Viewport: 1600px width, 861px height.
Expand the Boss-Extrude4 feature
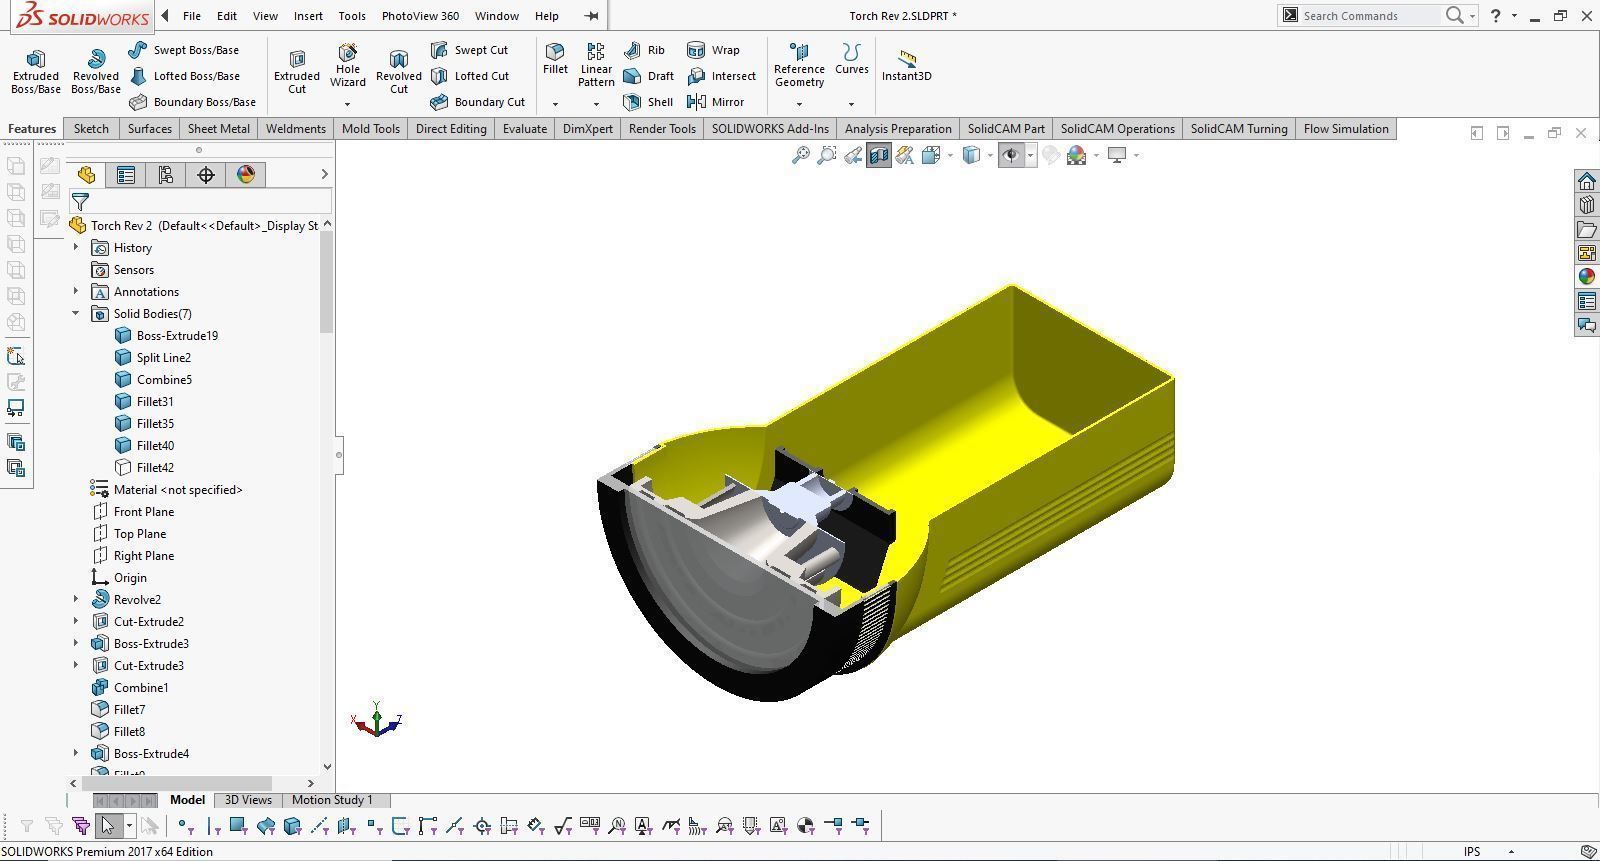(x=76, y=753)
